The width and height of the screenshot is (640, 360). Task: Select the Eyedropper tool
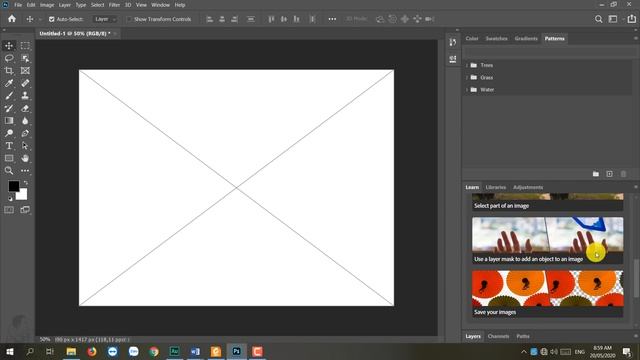9,83
